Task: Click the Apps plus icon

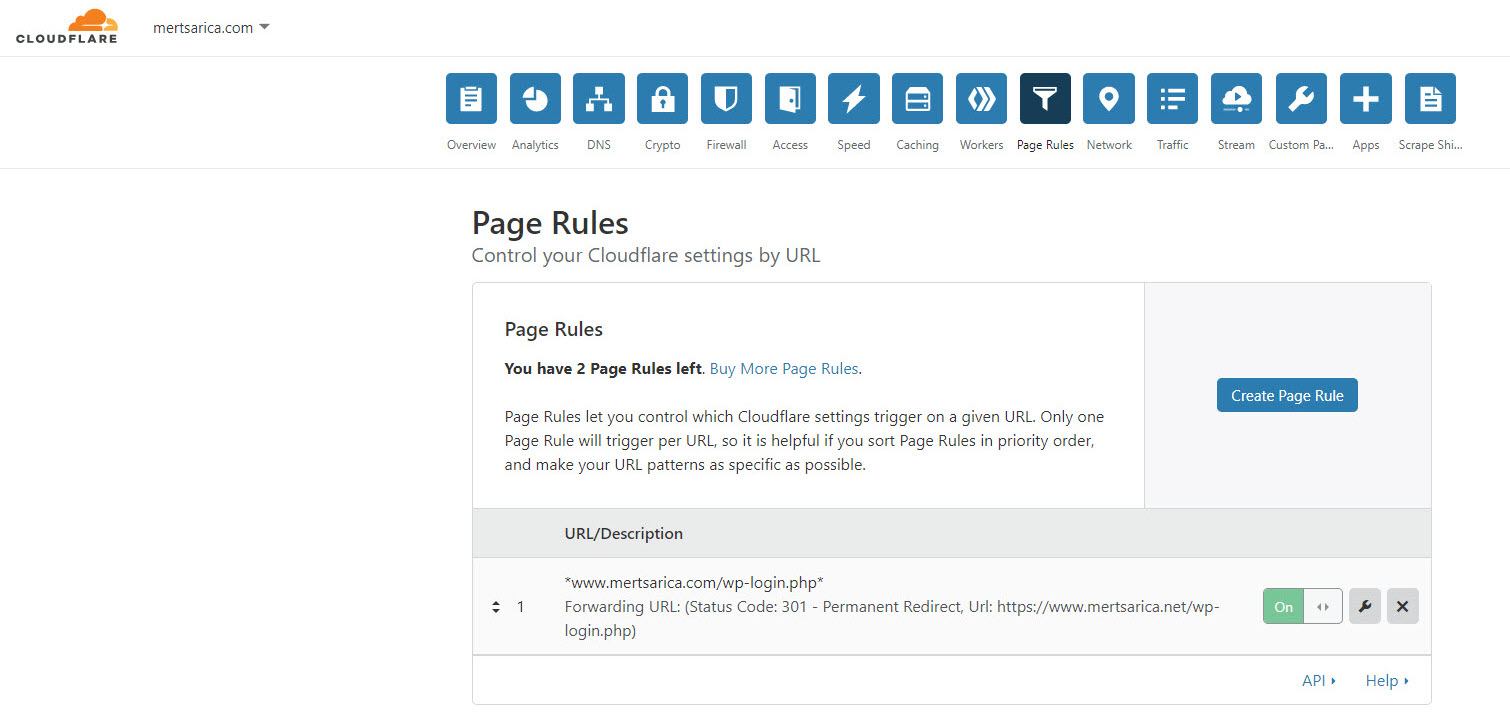Action: (1365, 99)
